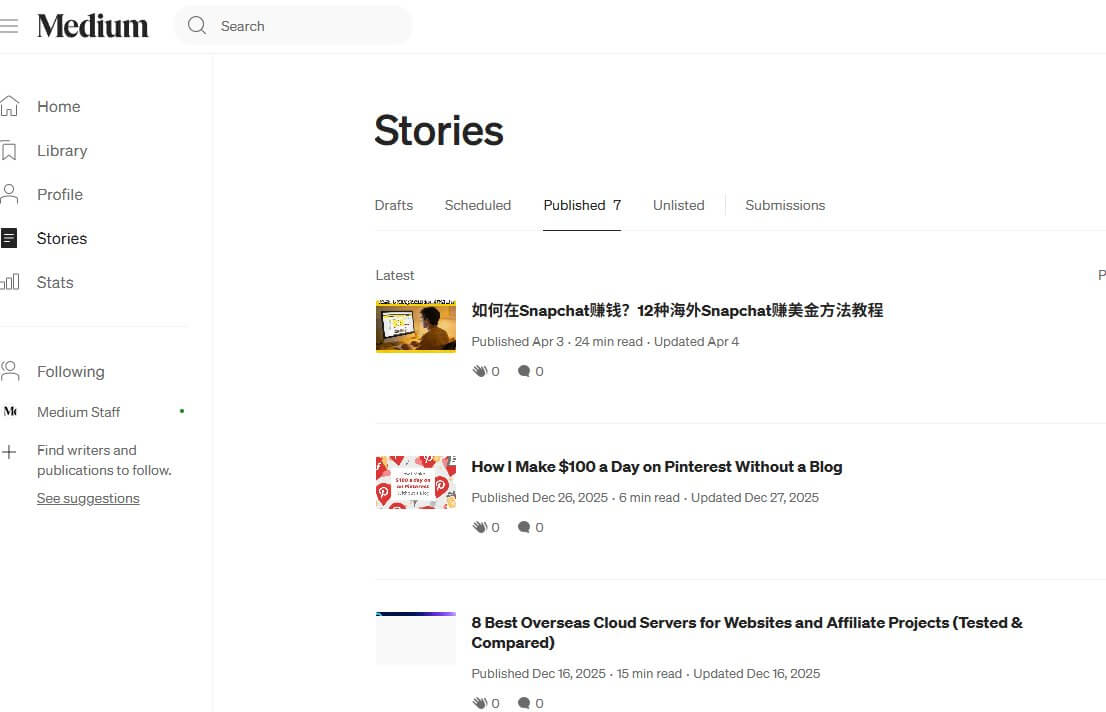The width and height of the screenshot is (1106, 712).
Task: Open How I Make $100 a Day story
Action: (x=657, y=466)
